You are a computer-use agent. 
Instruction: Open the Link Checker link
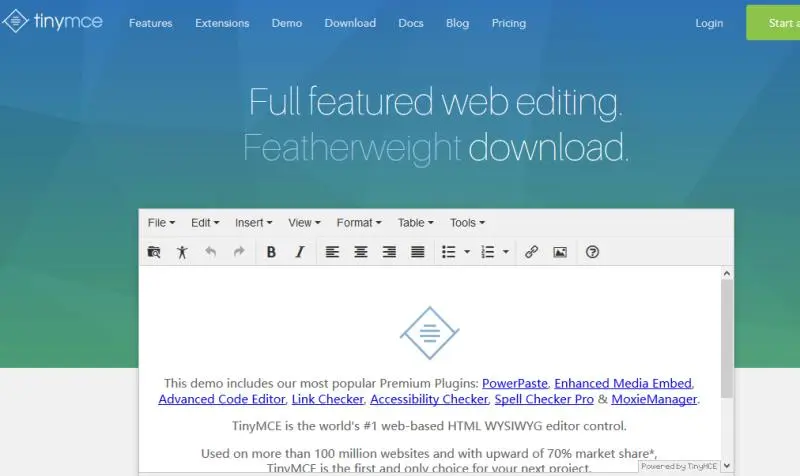pyautogui.click(x=328, y=399)
